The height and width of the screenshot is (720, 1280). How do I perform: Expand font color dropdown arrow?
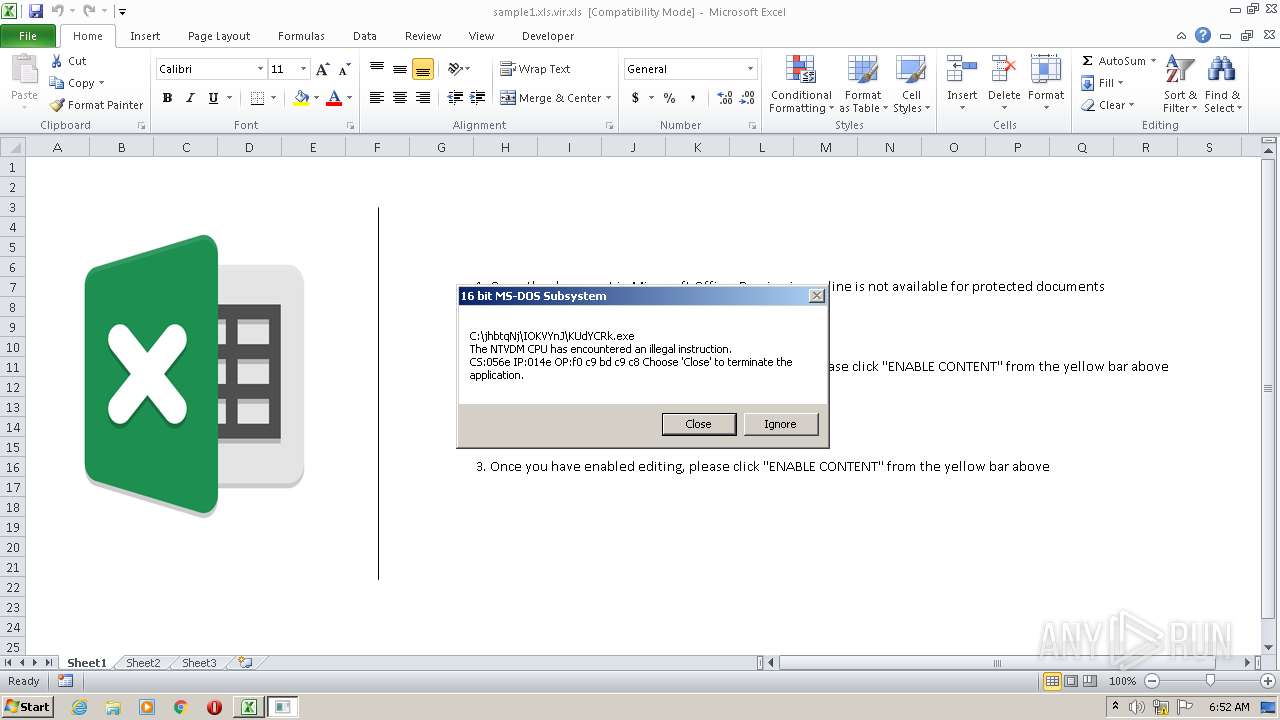pos(349,98)
